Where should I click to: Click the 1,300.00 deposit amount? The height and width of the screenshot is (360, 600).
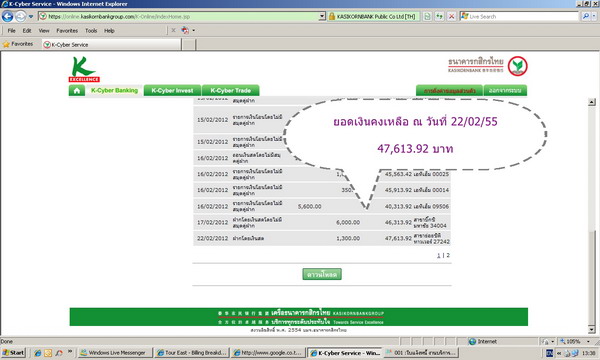tap(348, 238)
